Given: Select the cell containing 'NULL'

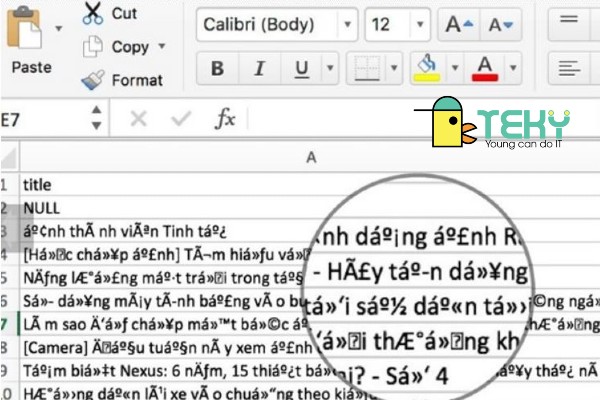Looking at the screenshot, I should 310,208.
